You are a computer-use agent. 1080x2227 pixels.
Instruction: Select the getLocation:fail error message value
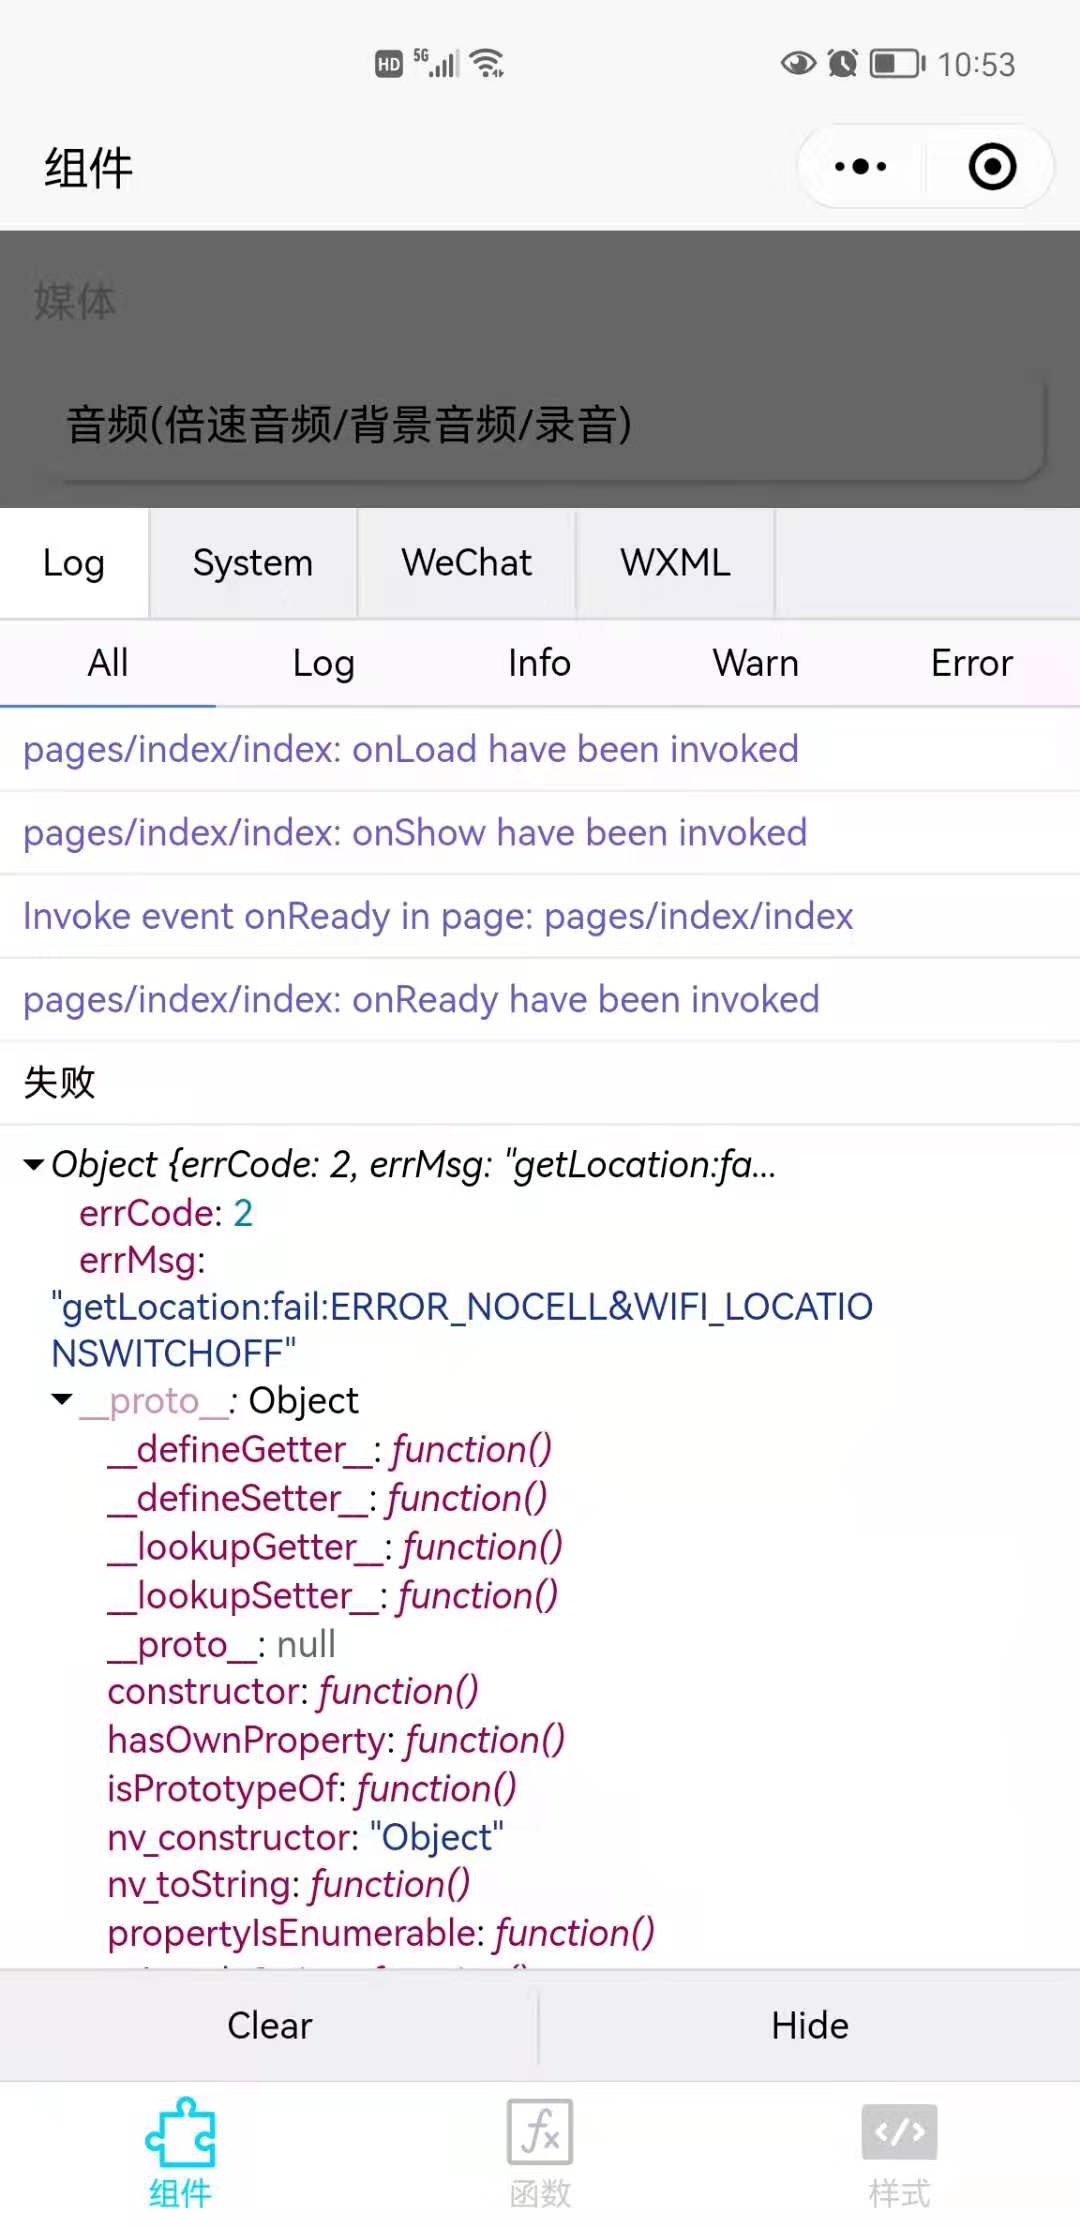pos(462,1330)
